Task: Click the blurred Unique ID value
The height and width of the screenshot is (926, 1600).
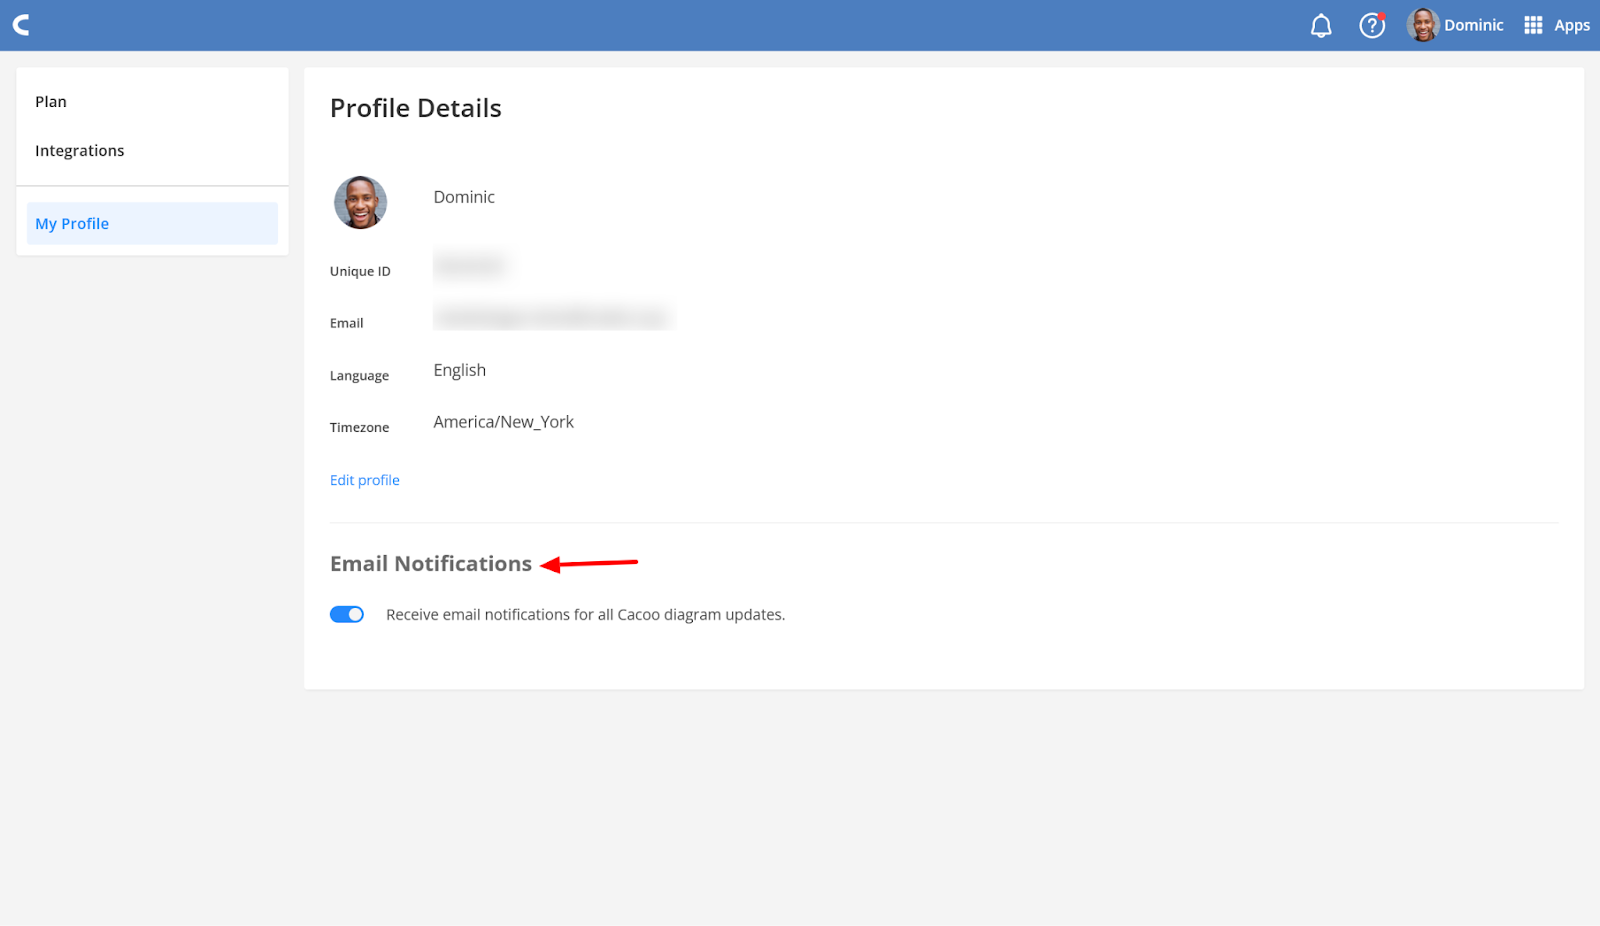Action: [470, 266]
